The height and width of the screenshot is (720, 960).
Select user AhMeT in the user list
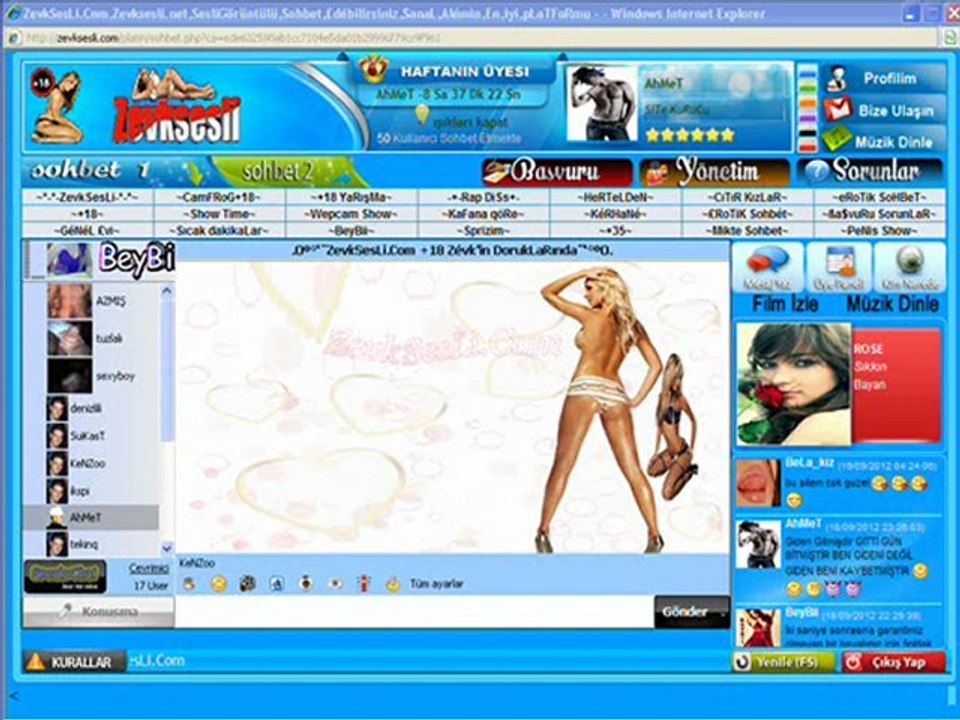[91, 518]
